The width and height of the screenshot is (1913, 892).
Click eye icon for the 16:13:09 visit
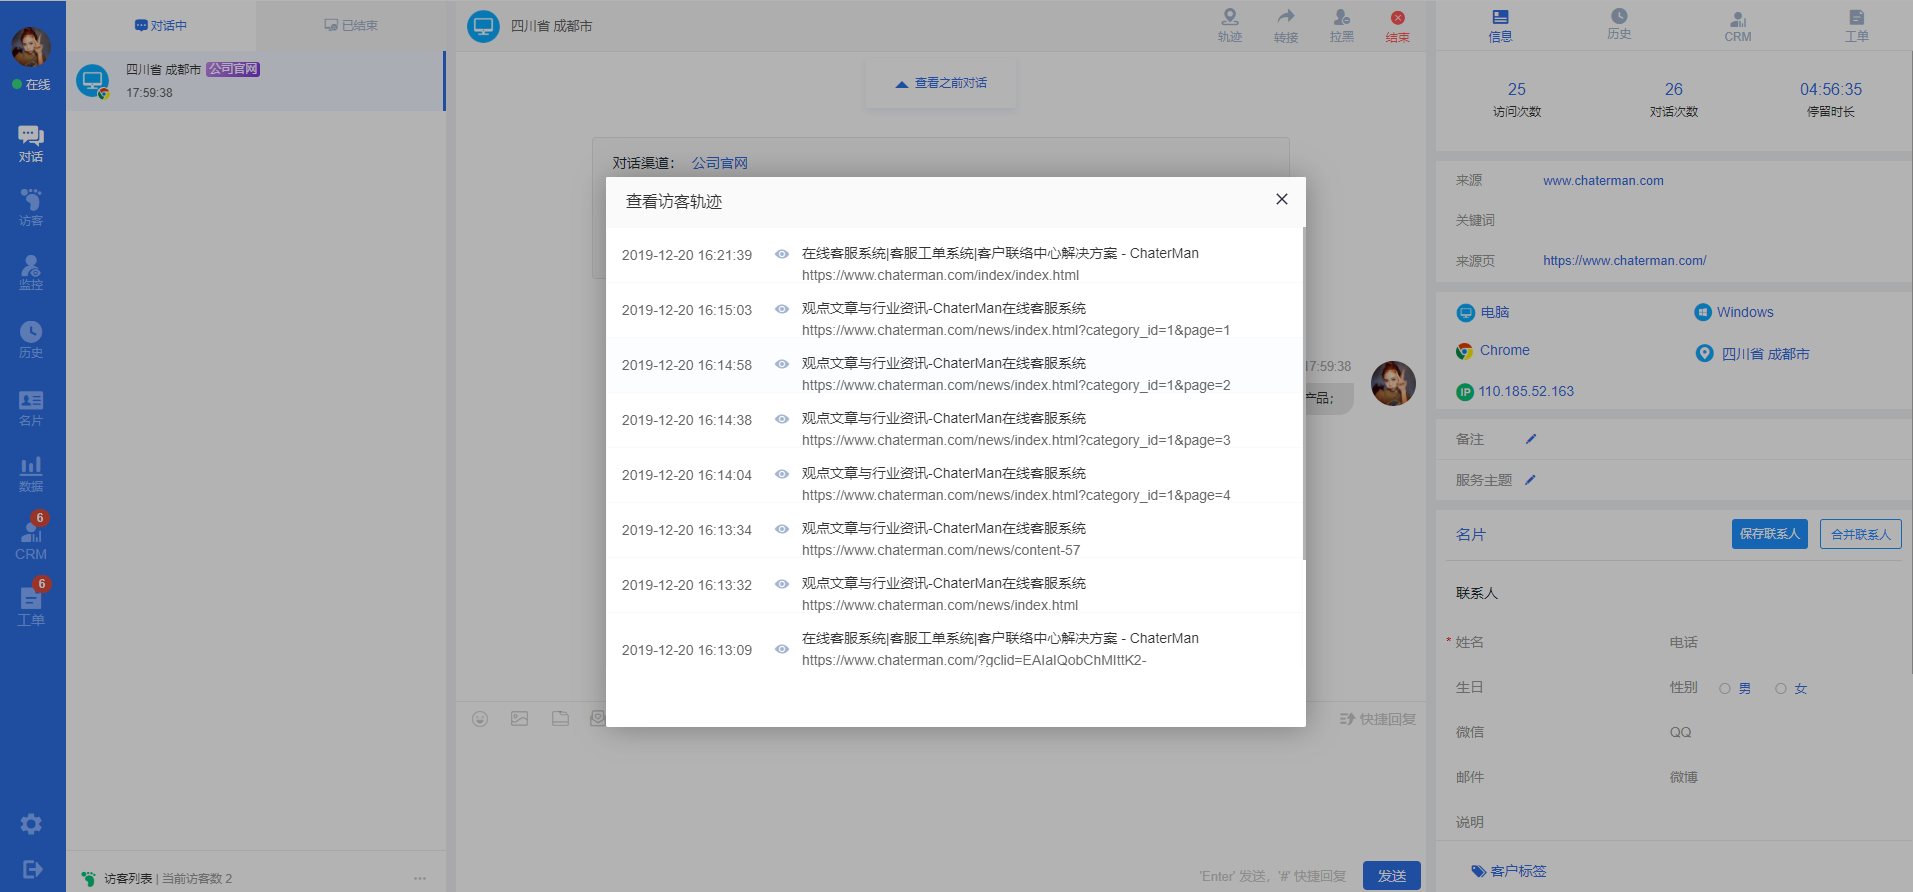pyautogui.click(x=782, y=649)
